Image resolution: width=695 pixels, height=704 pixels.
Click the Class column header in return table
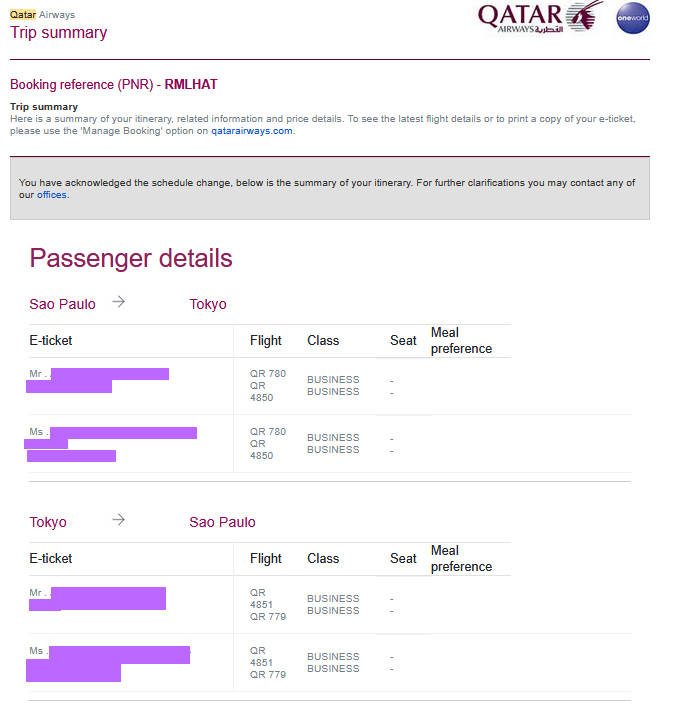[323, 559]
